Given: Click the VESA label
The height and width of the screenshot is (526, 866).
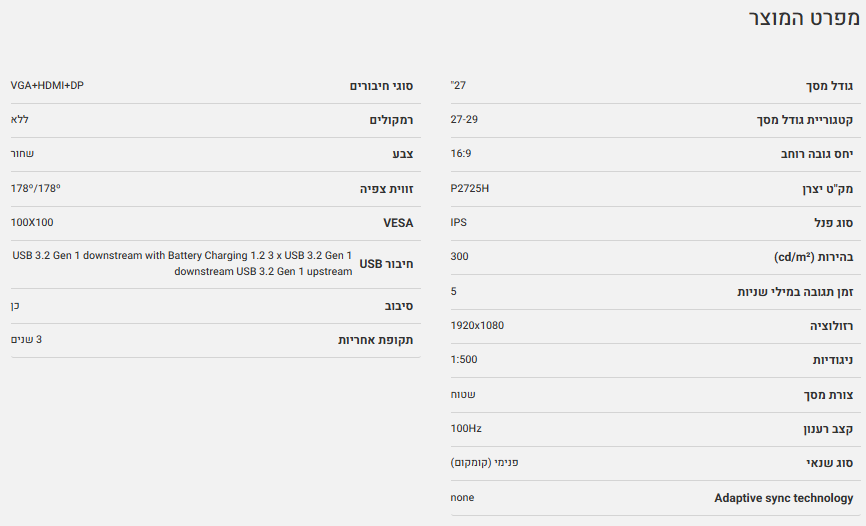Looking at the screenshot, I should pyautogui.click(x=398, y=223).
